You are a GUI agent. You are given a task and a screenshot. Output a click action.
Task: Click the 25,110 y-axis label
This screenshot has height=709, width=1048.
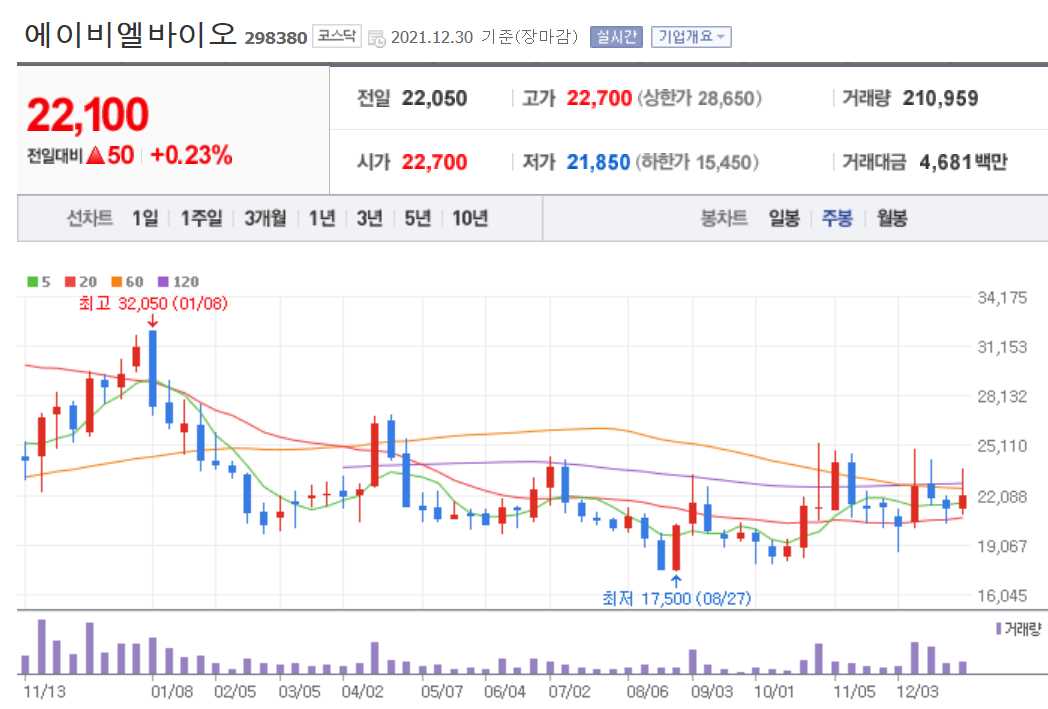tap(1002, 446)
